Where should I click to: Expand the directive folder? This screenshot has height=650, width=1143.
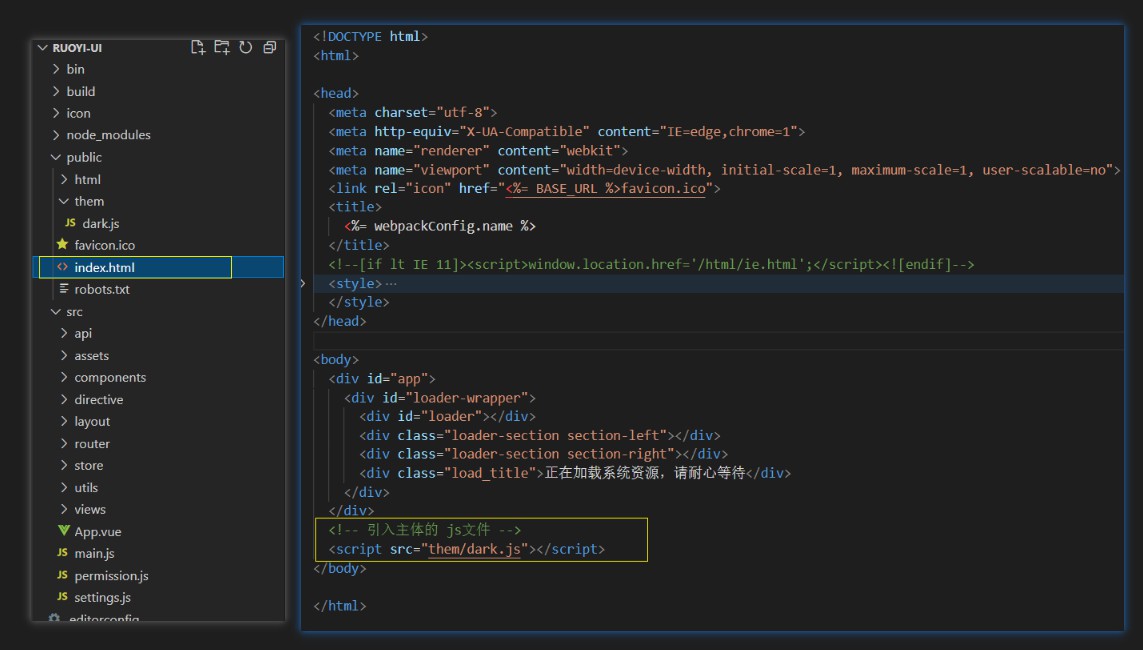click(64, 399)
